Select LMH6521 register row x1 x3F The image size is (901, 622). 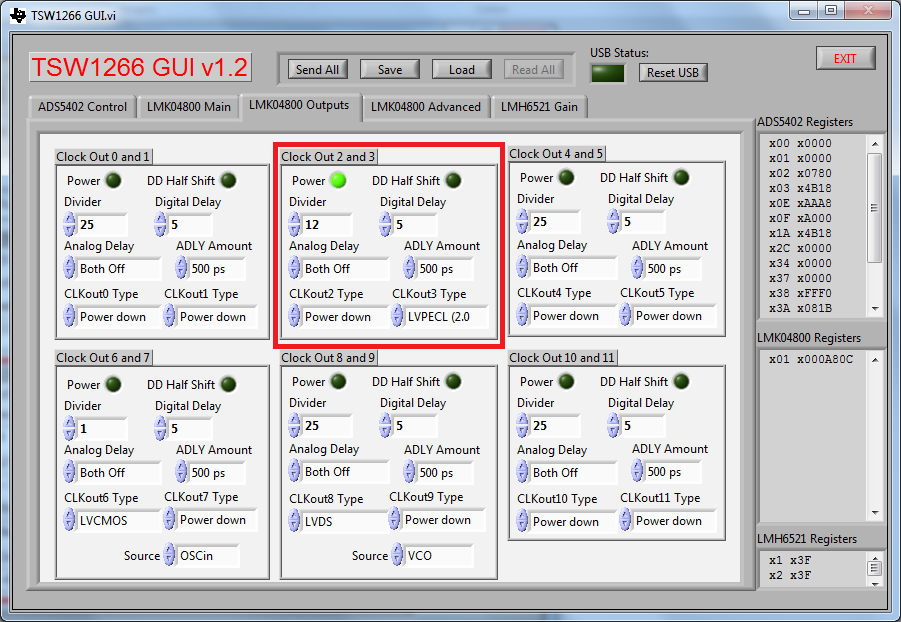[x=790, y=560]
